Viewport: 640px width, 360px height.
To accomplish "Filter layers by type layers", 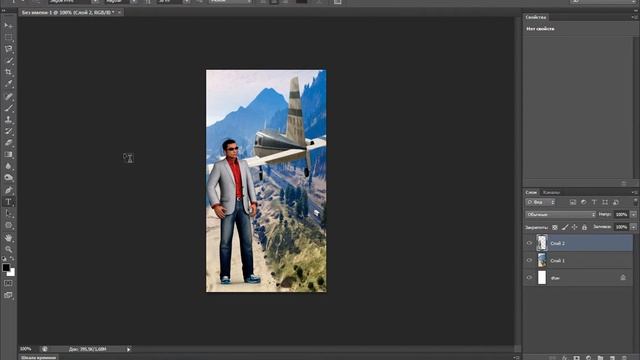I will pyautogui.click(x=594, y=202).
